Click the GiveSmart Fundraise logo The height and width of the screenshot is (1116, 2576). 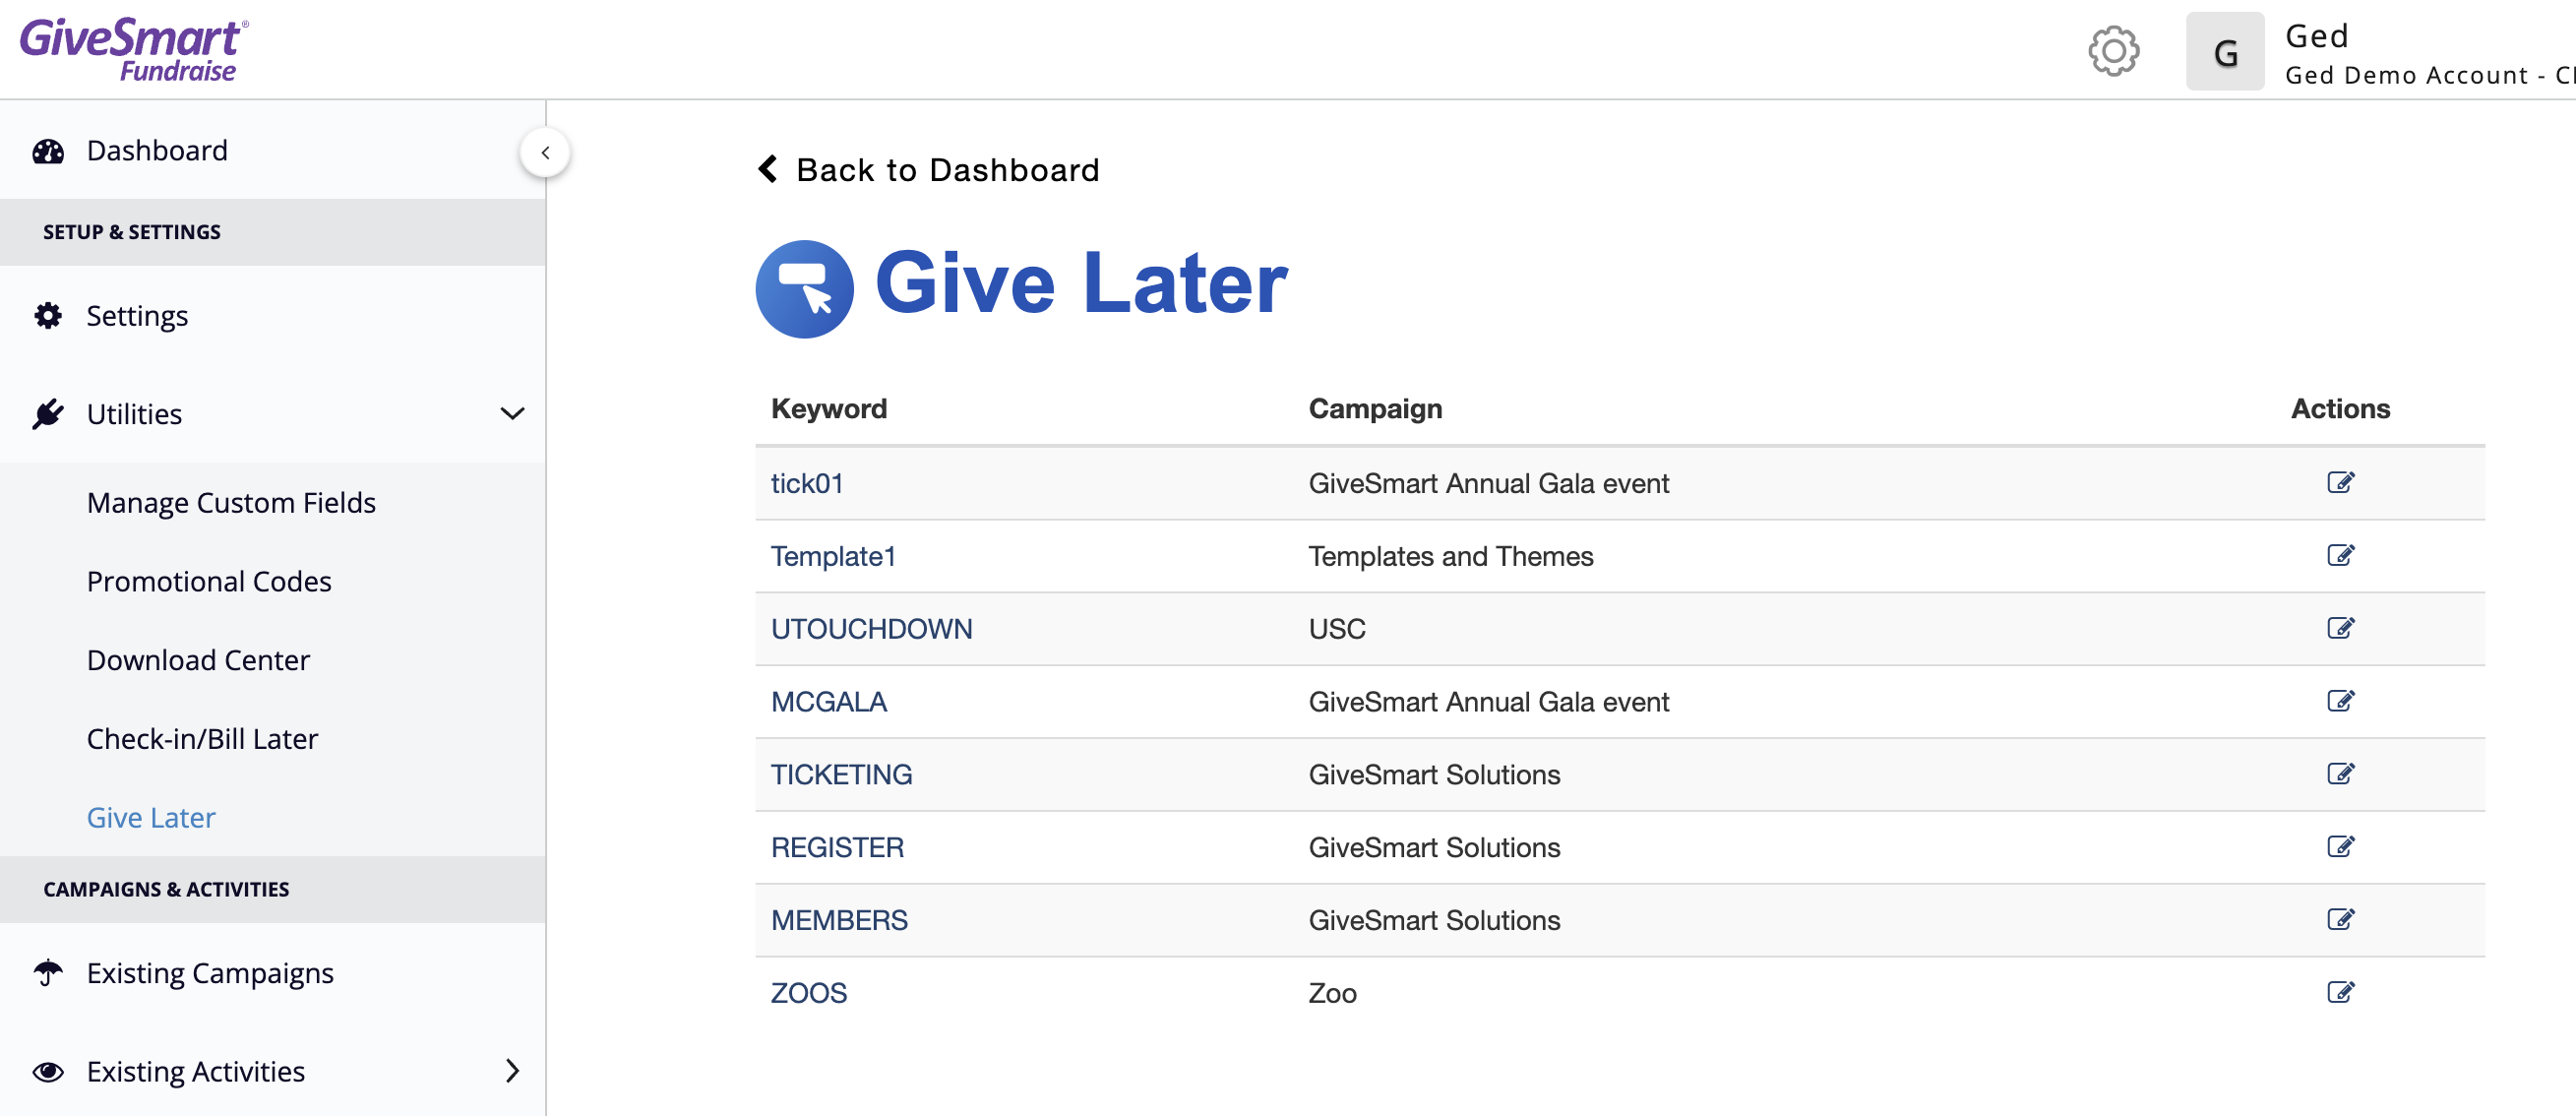pos(134,49)
